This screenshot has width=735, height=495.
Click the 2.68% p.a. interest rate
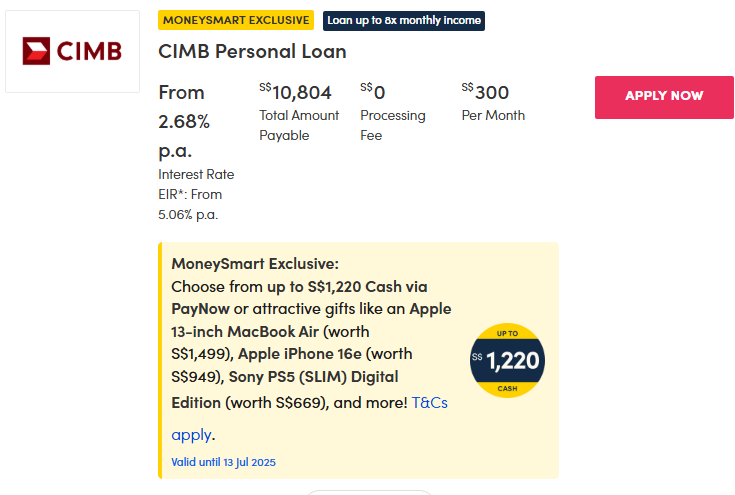pyautogui.click(x=184, y=122)
